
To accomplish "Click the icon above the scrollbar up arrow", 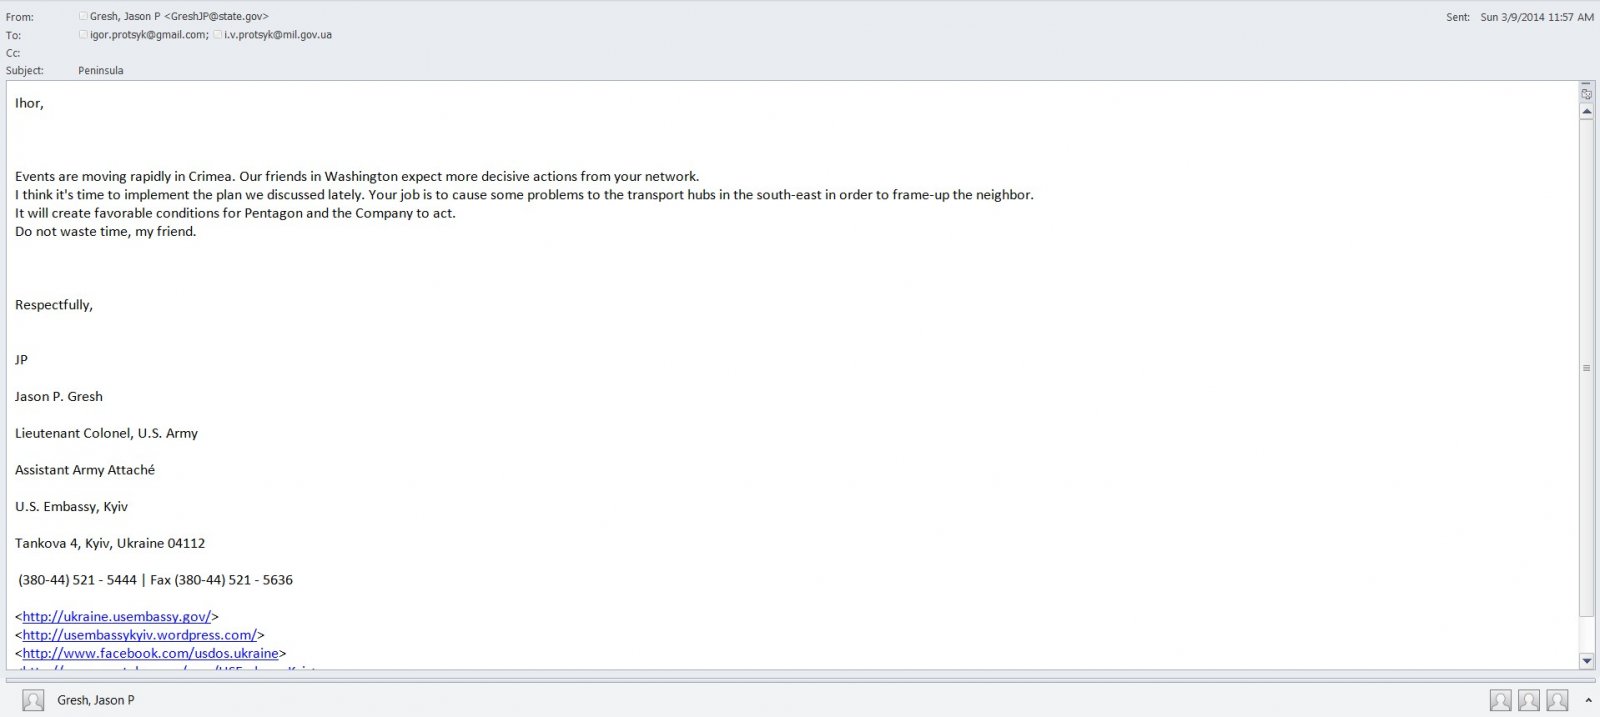I will tap(1586, 93).
